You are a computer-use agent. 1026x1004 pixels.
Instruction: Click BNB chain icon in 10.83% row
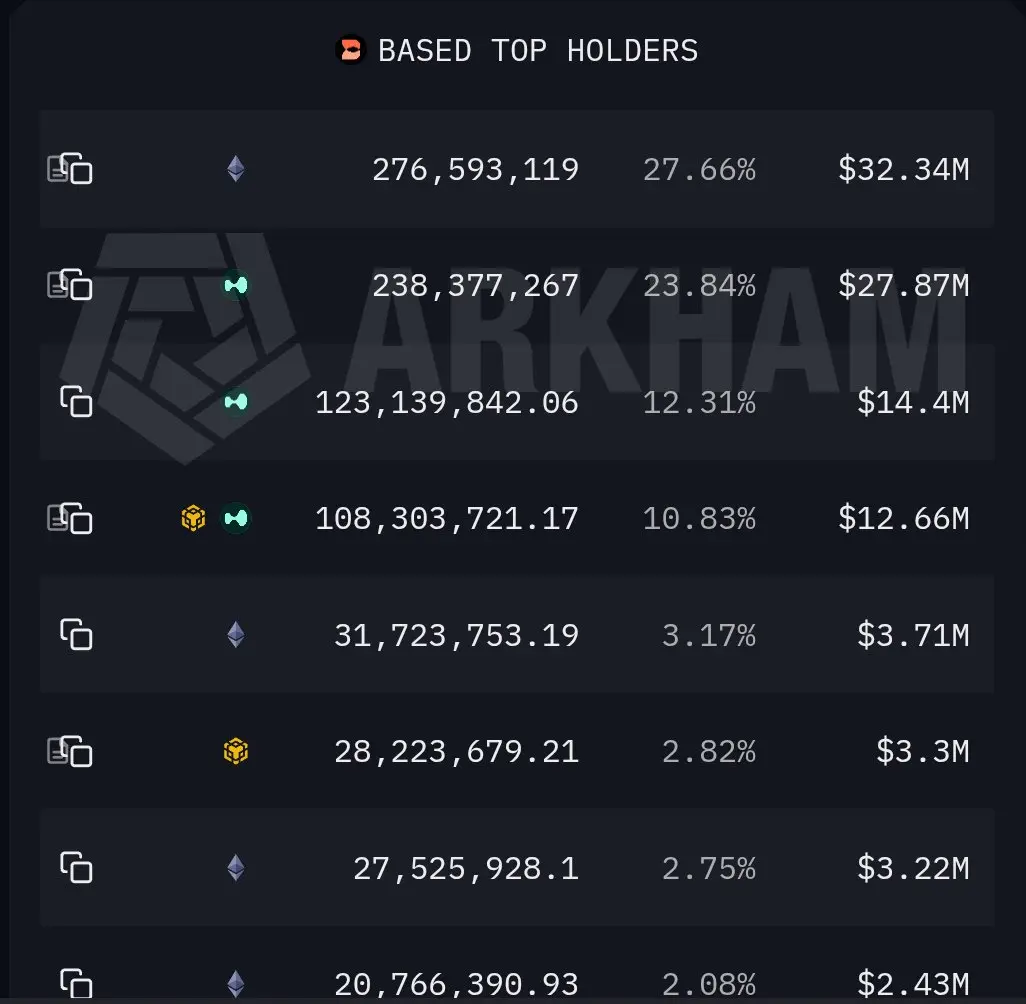(193, 518)
